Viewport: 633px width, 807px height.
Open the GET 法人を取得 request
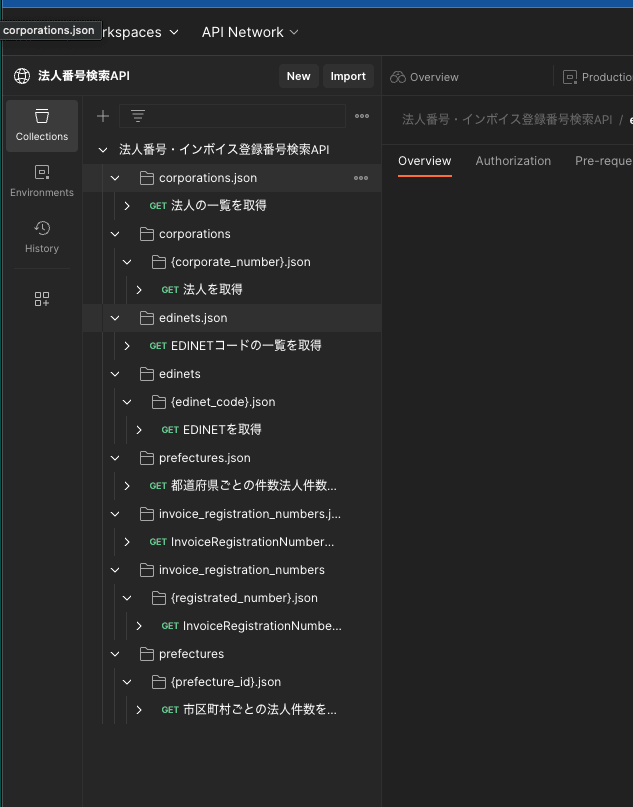[x=202, y=290]
